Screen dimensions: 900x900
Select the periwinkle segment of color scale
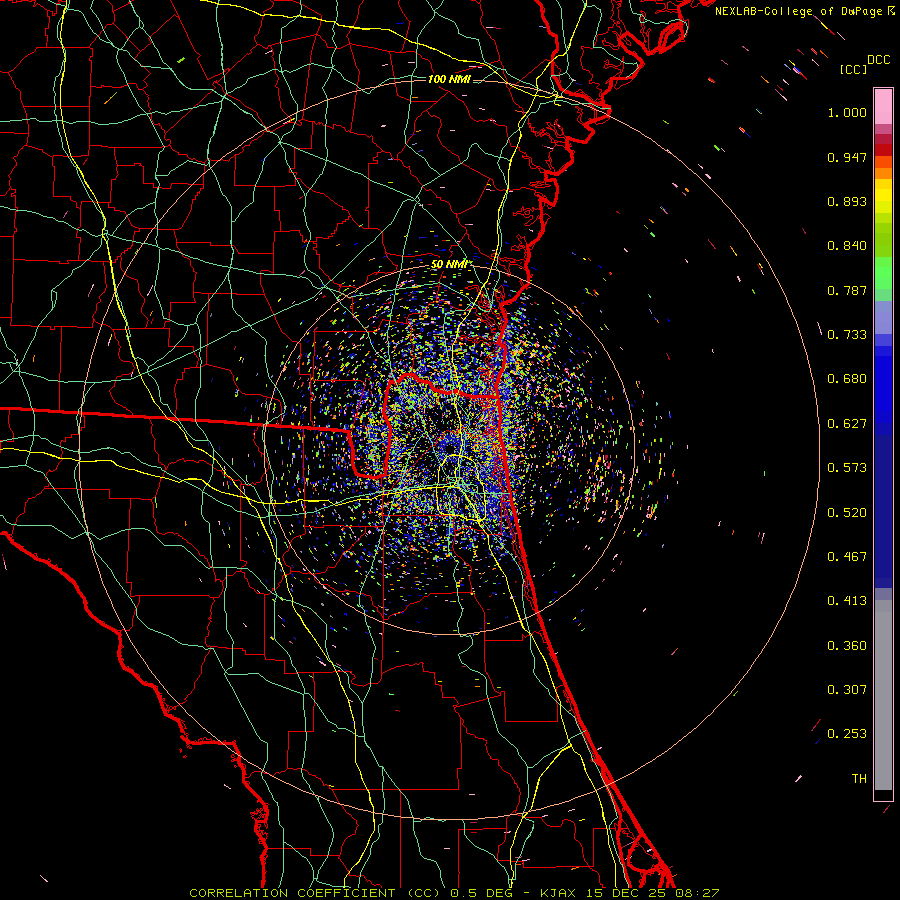point(883,317)
